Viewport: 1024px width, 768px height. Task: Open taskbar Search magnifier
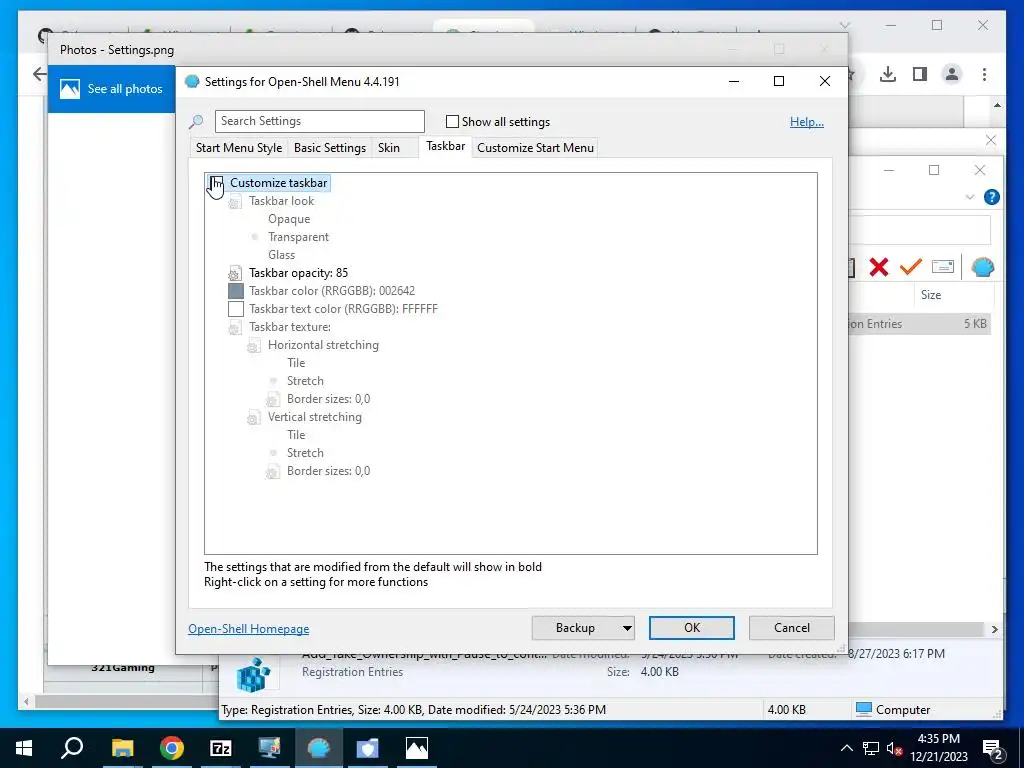tap(72, 748)
